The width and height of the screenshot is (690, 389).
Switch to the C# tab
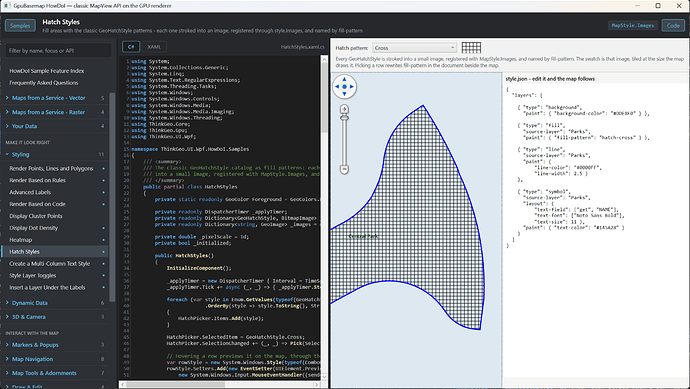131,47
